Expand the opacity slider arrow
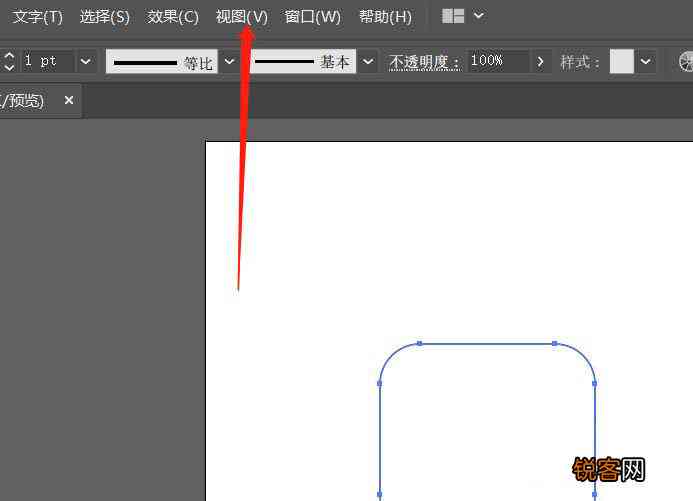 click(540, 61)
